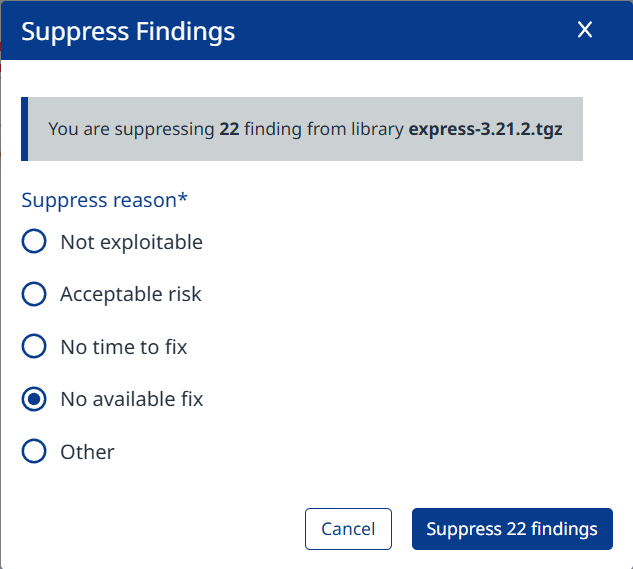Click the 'Acceptable risk' label text
Image resolution: width=633 pixels, height=569 pixels.
[131, 294]
